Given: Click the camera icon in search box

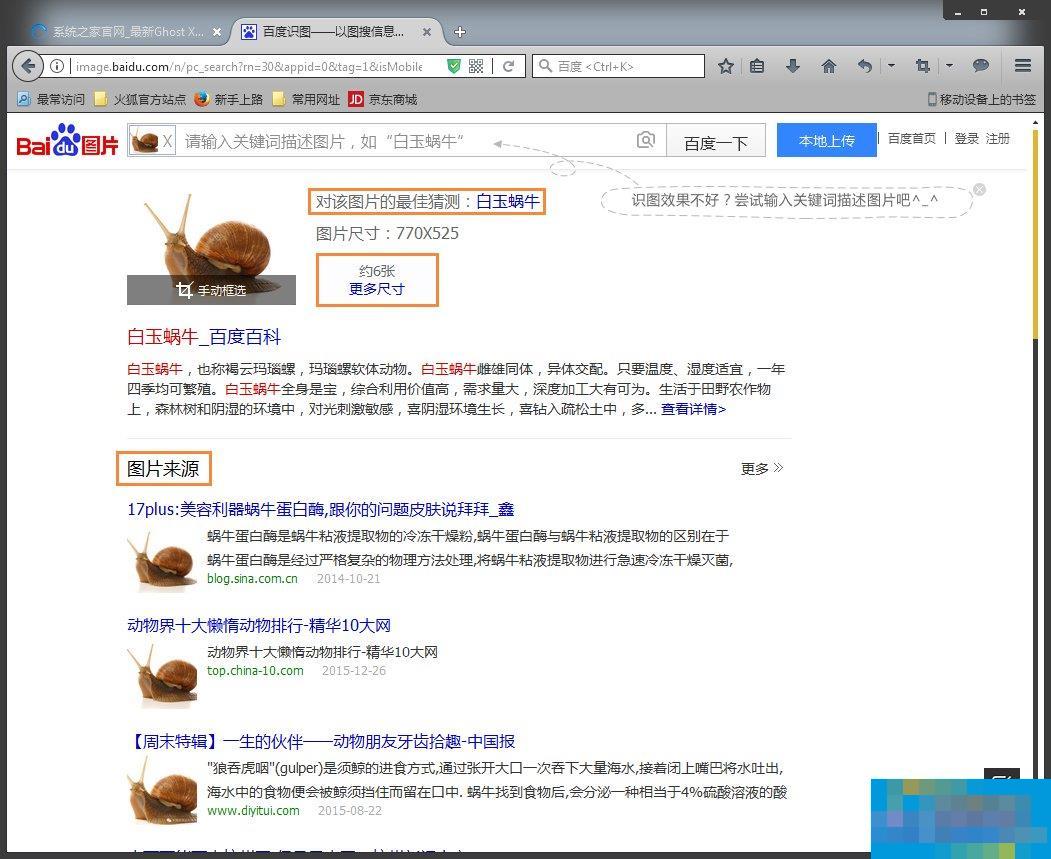Looking at the screenshot, I should click(x=646, y=140).
